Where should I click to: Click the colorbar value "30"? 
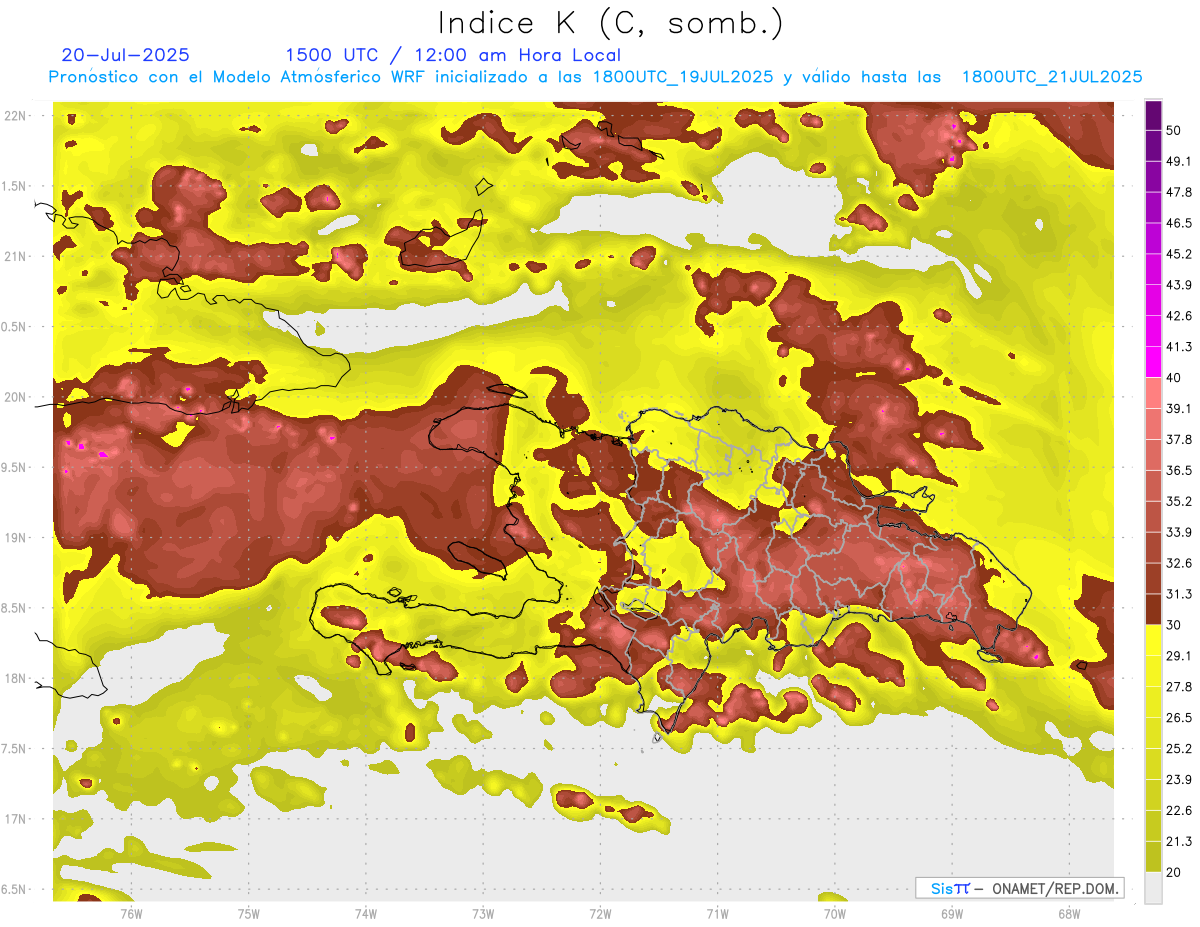[1173, 625]
